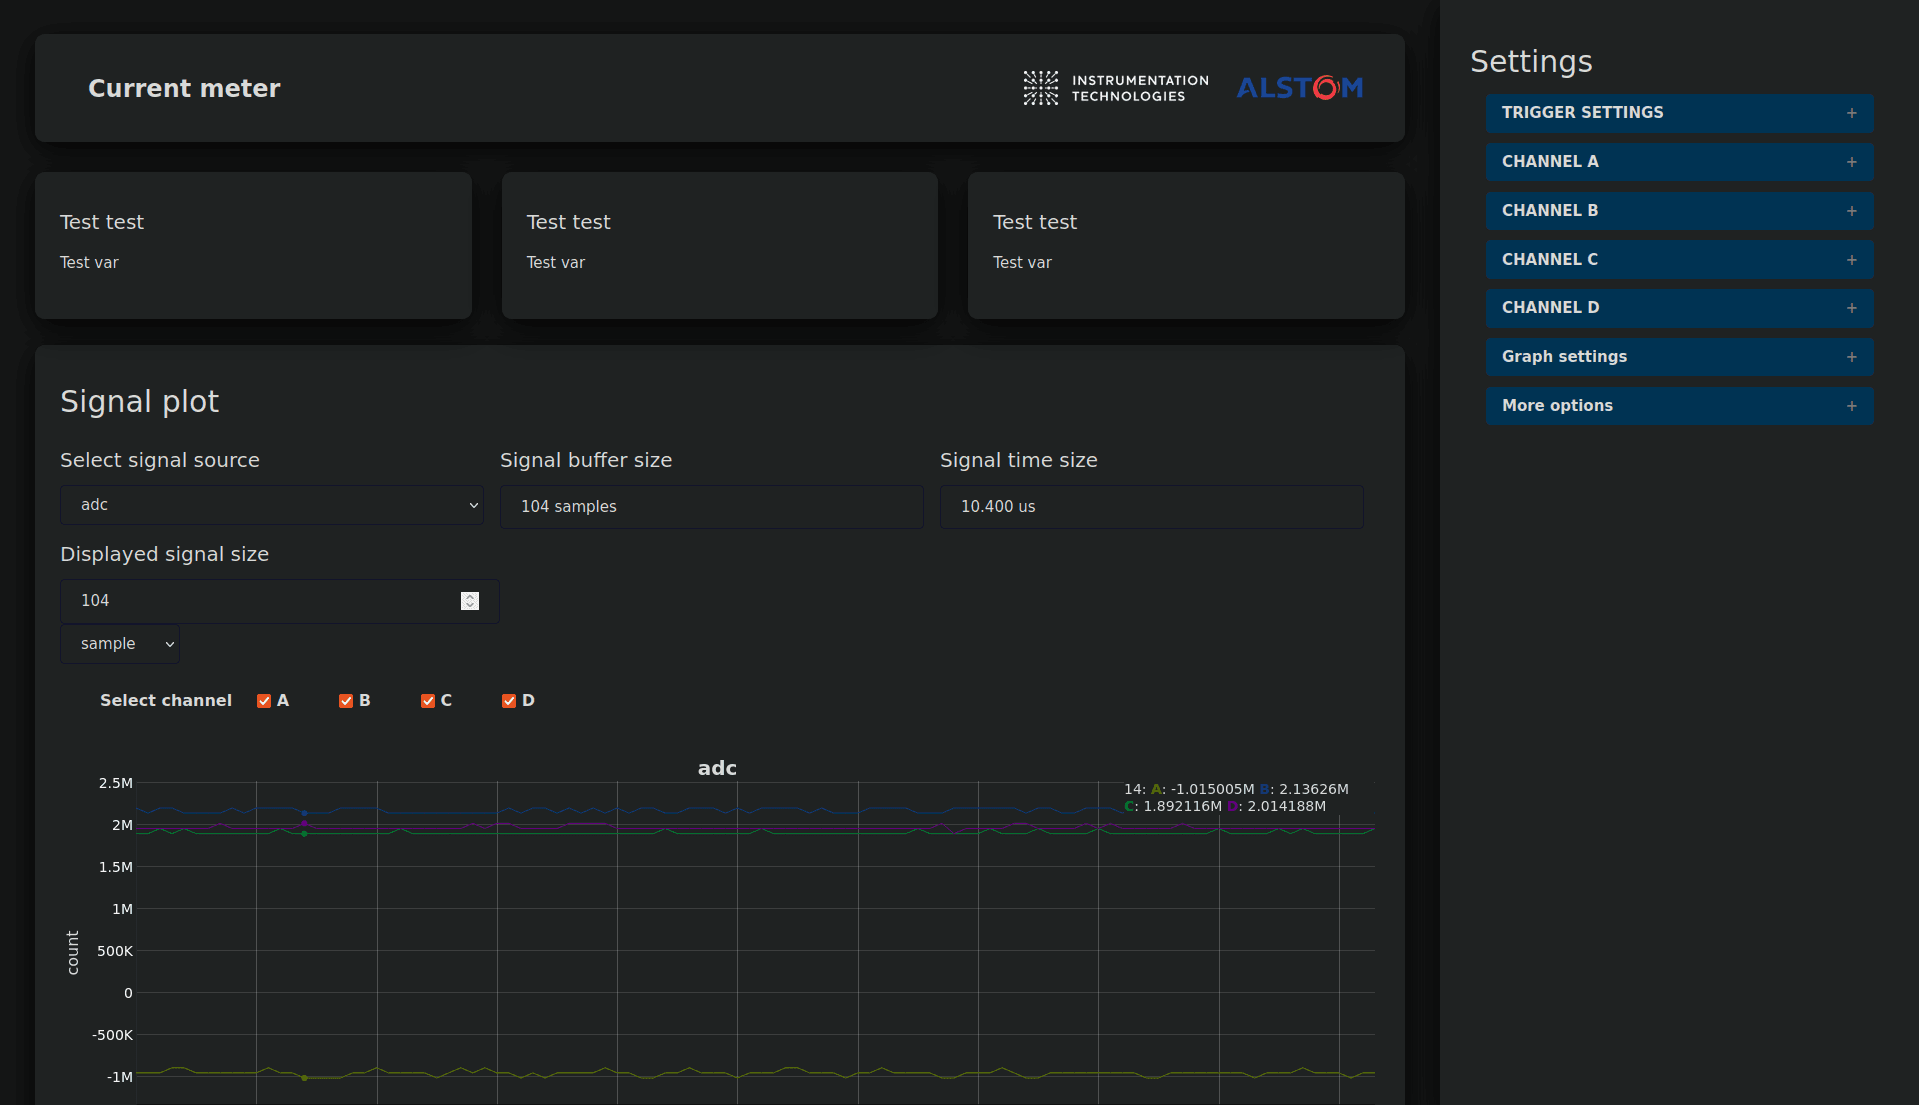Click the Signal buffer size label
1919x1105 pixels.
586,460
